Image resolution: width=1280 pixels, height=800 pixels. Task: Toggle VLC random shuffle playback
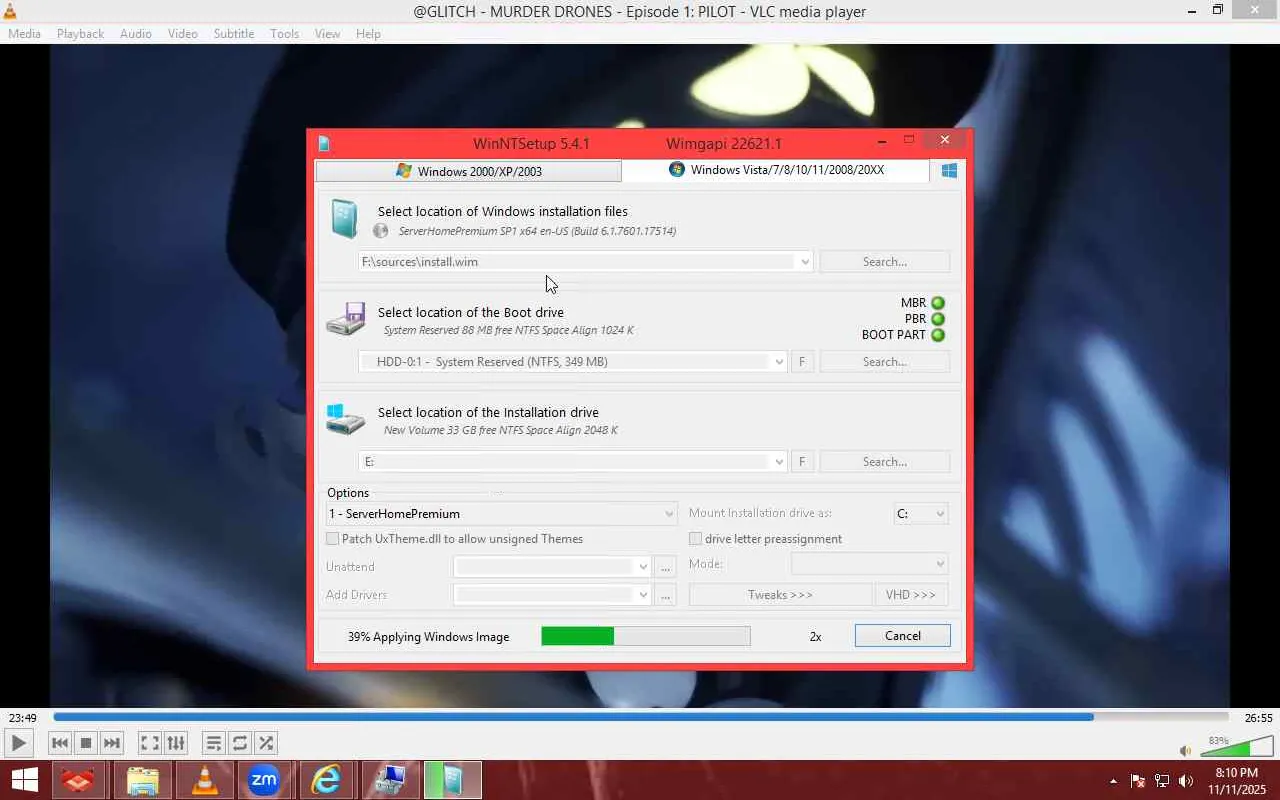tap(266, 743)
